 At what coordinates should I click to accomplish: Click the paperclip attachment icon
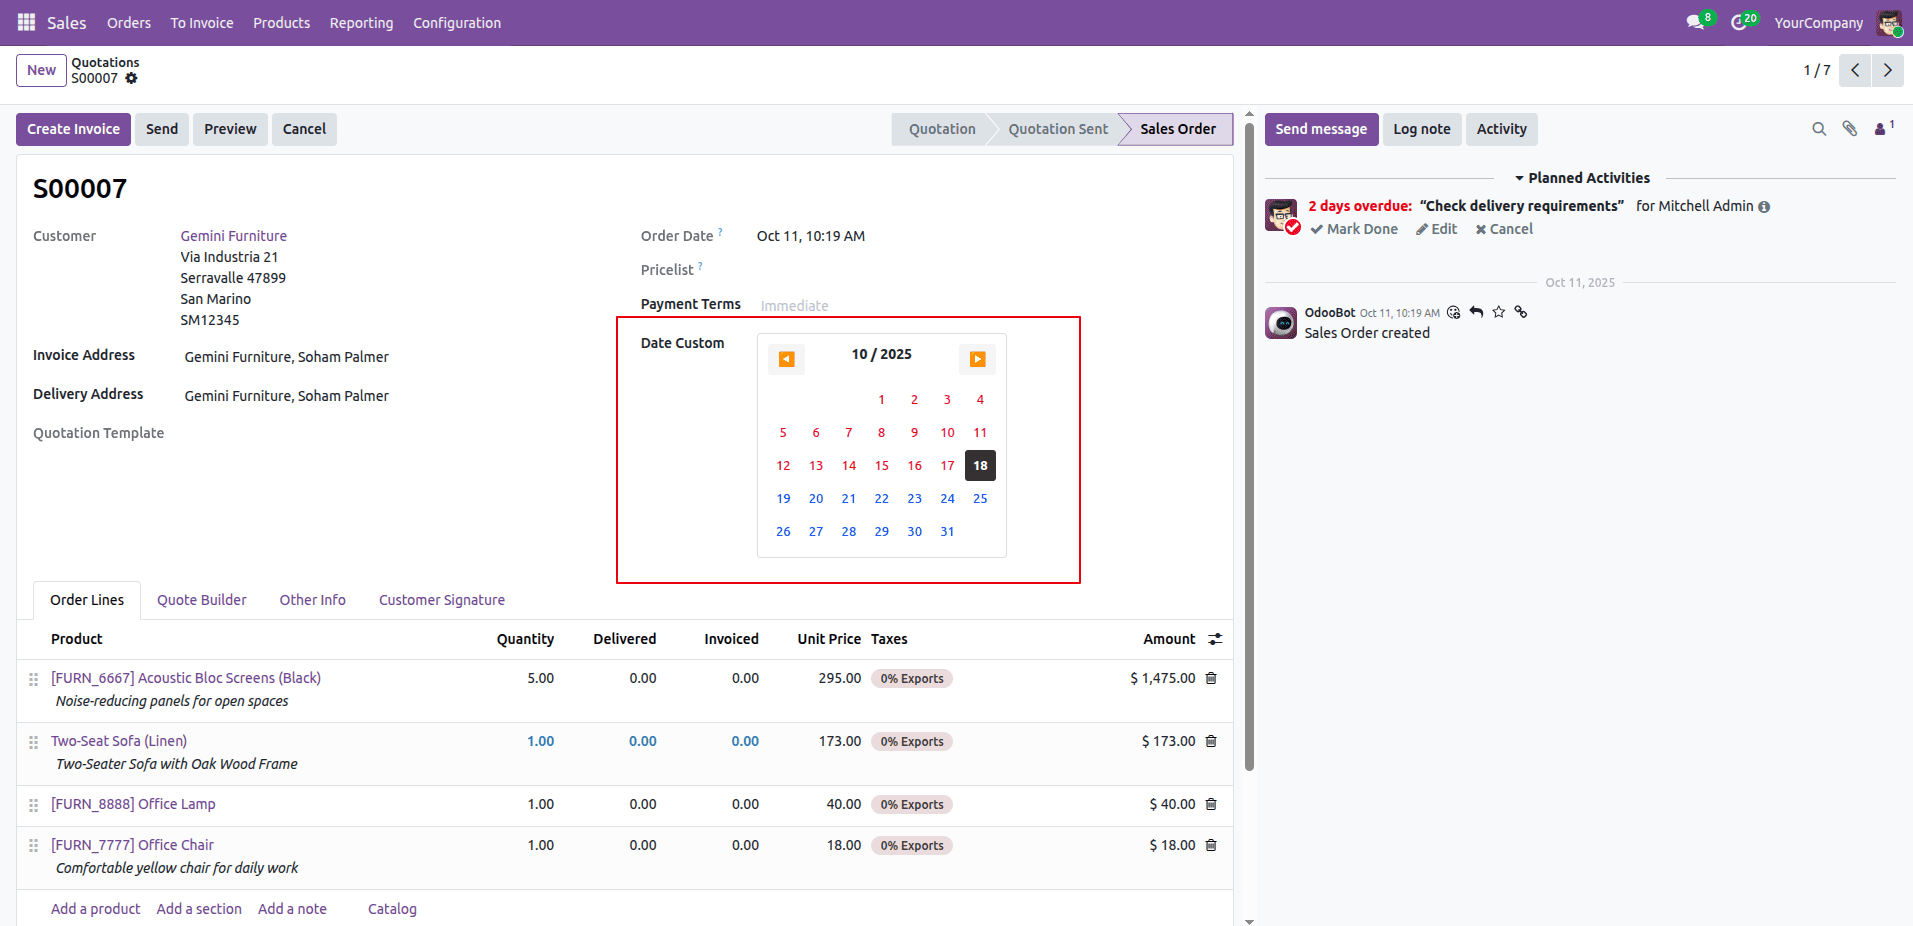tap(1849, 129)
